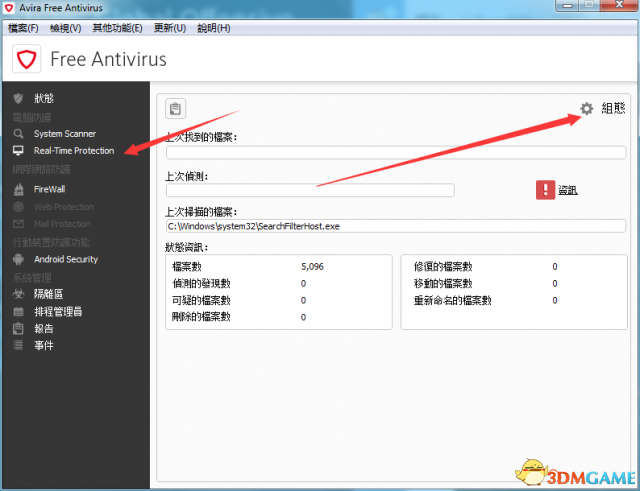This screenshot has height=491, width=640.
Task: Open the 檢視(V) menu
Action: click(65, 28)
